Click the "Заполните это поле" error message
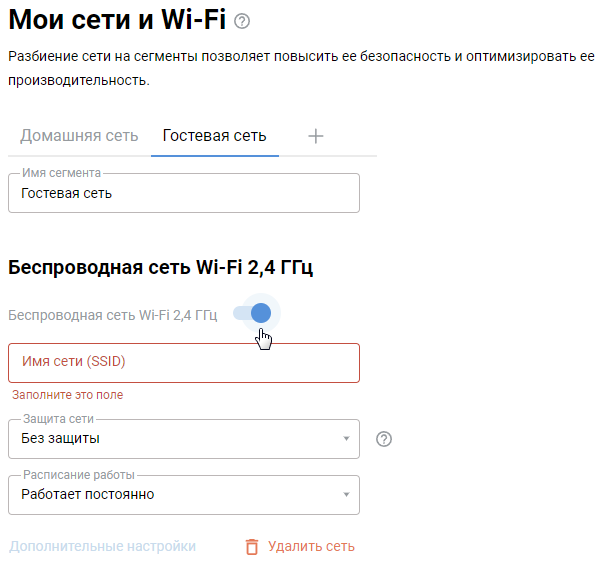This screenshot has height=568, width=604. 68,395
